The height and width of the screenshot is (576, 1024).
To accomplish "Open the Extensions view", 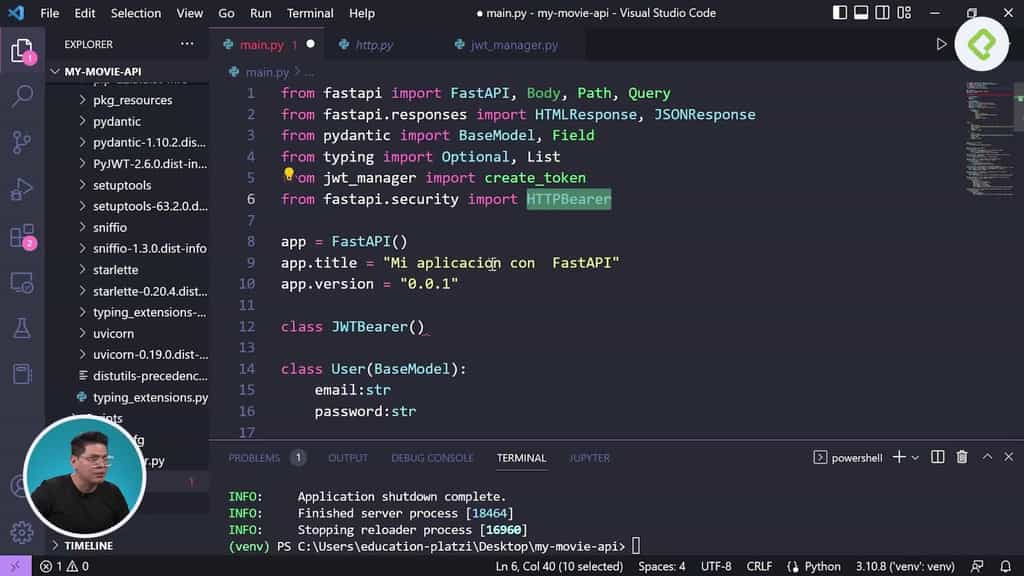I will click(22, 235).
